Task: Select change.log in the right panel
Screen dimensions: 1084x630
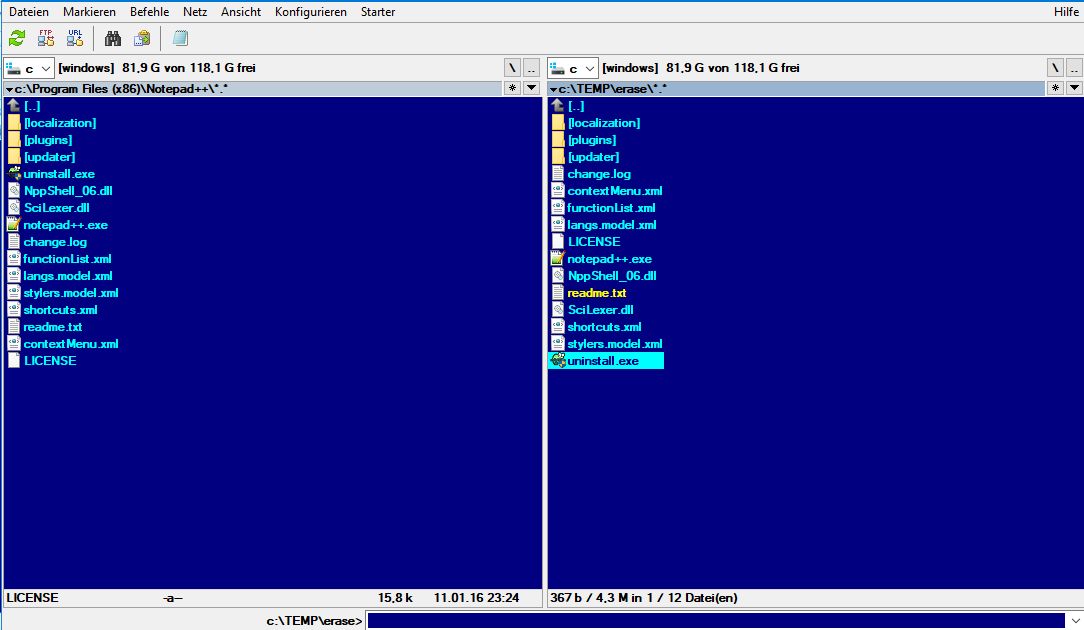Action: 599,174
